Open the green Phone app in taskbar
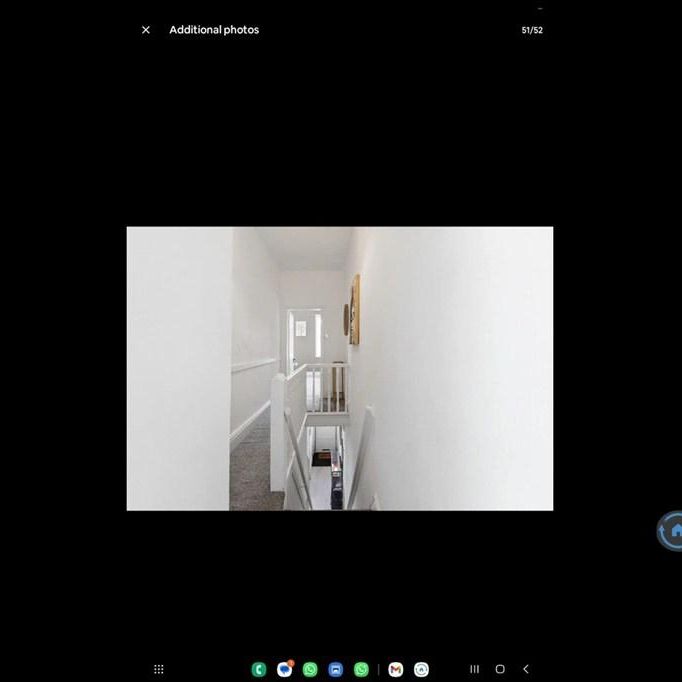Image resolution: width=682 pixels, height=682 pixels. point(259,669)
